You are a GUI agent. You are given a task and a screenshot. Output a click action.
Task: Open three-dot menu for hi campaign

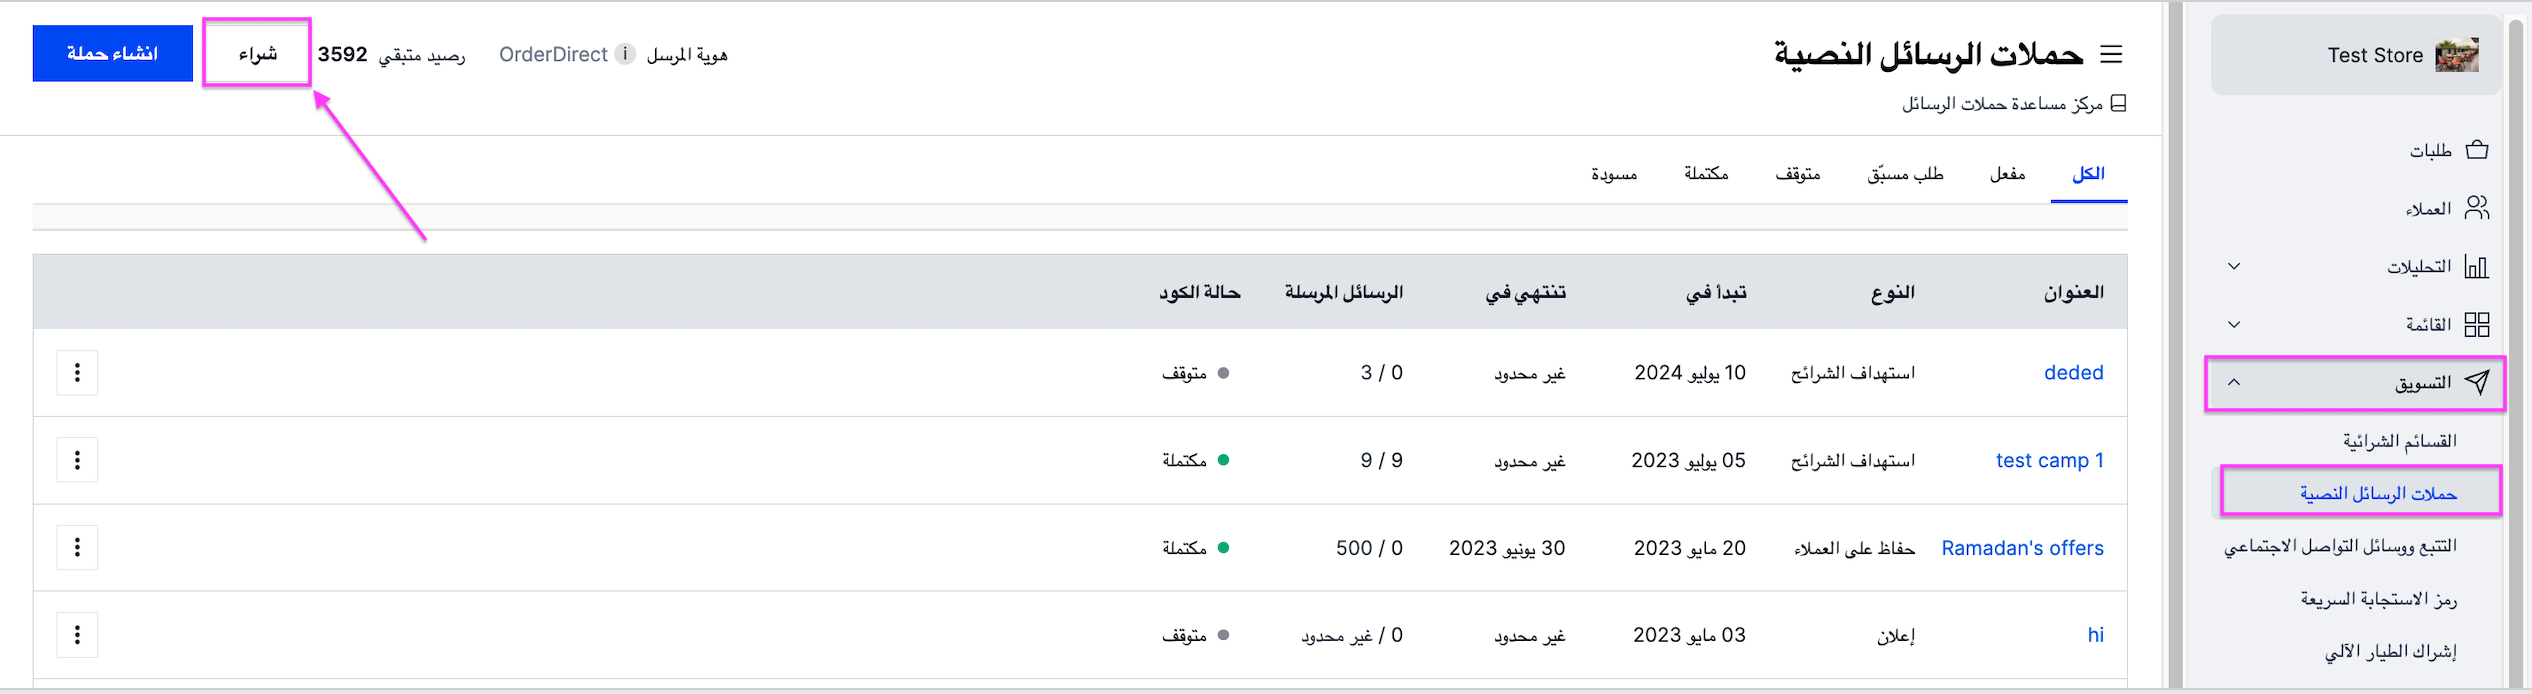click(x=77, y=635)
